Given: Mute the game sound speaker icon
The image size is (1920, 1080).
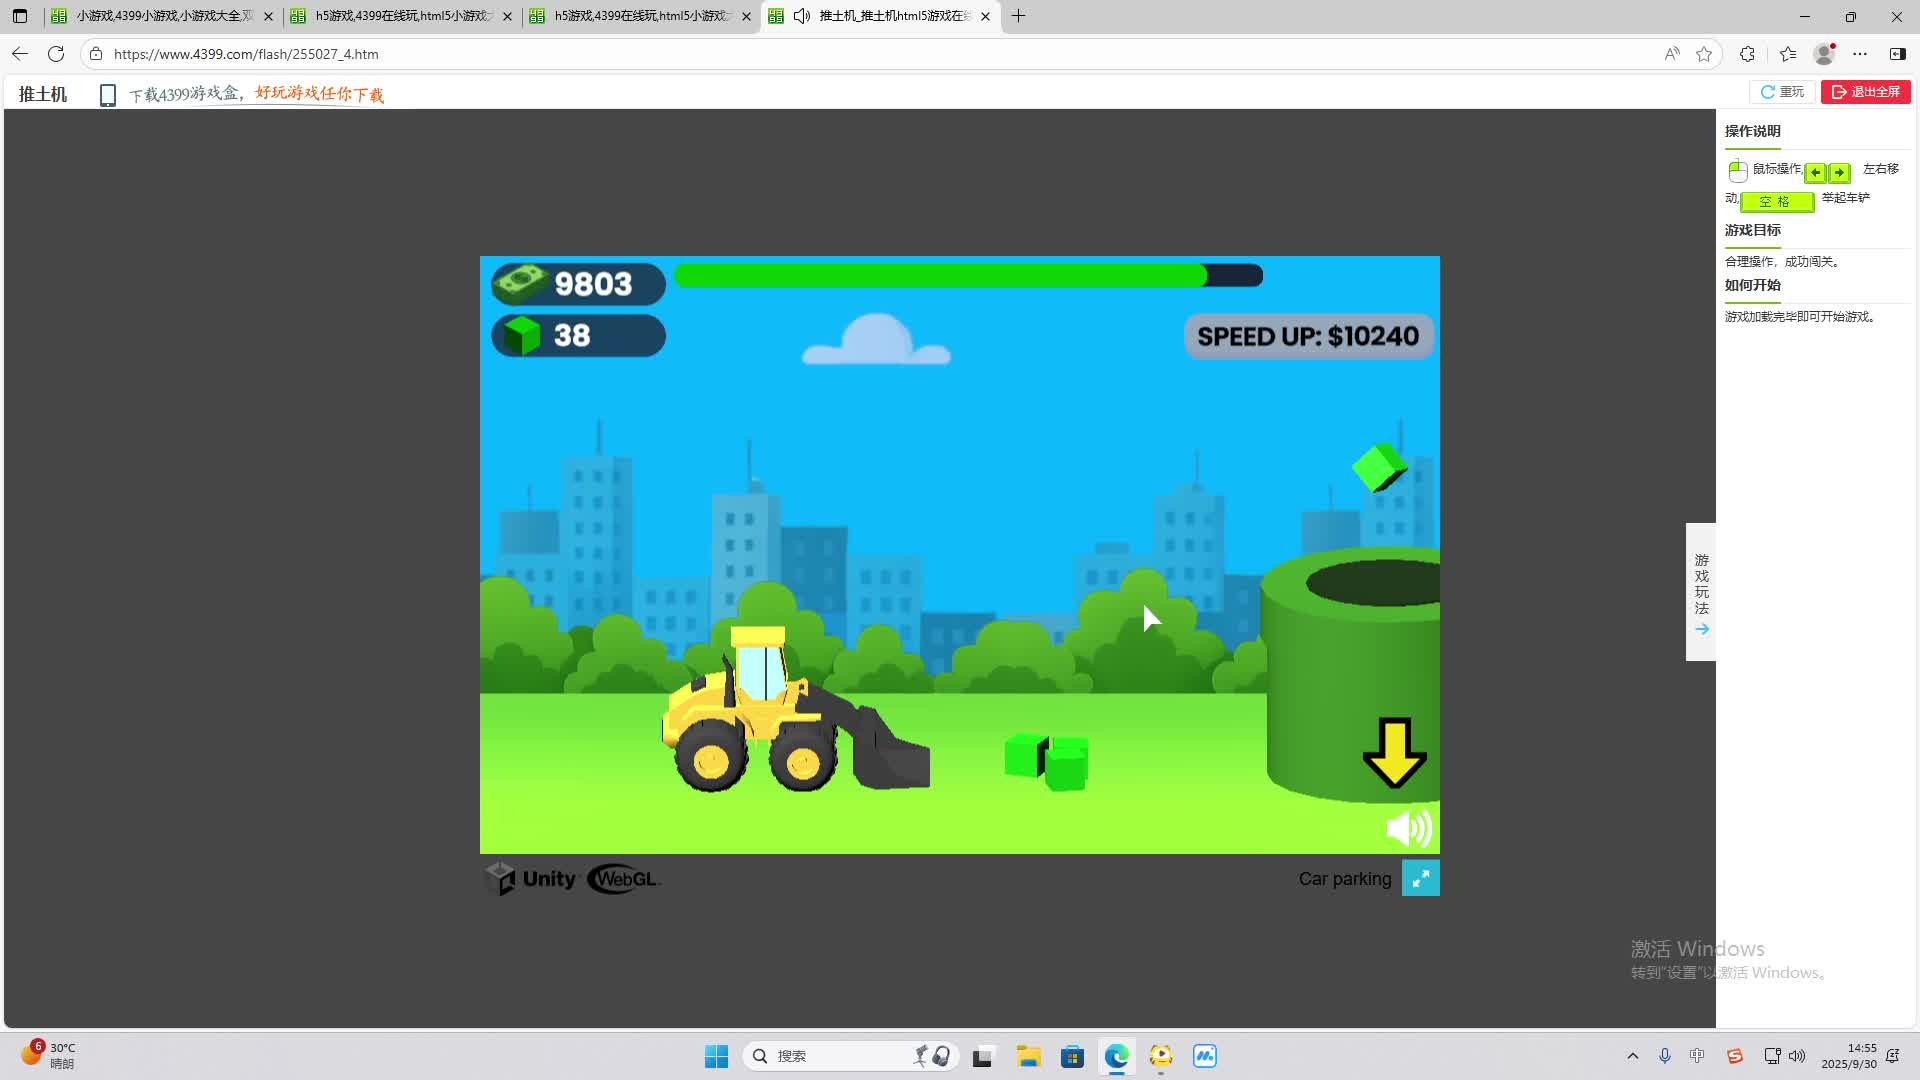Looking at the screenshot, I should click(1408, 828).
